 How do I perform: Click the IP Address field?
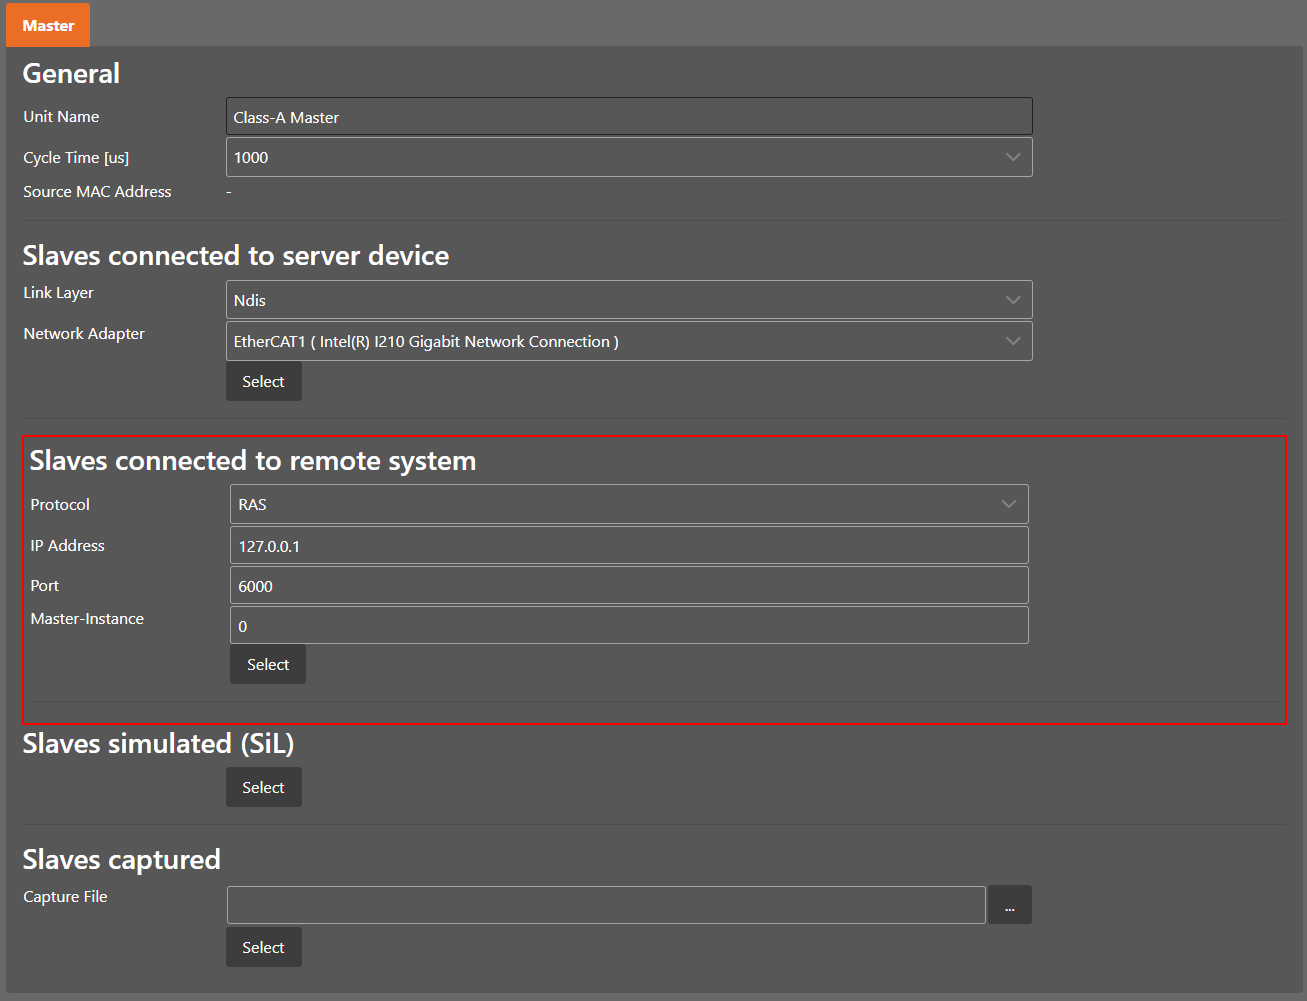(x=628, y=546)
